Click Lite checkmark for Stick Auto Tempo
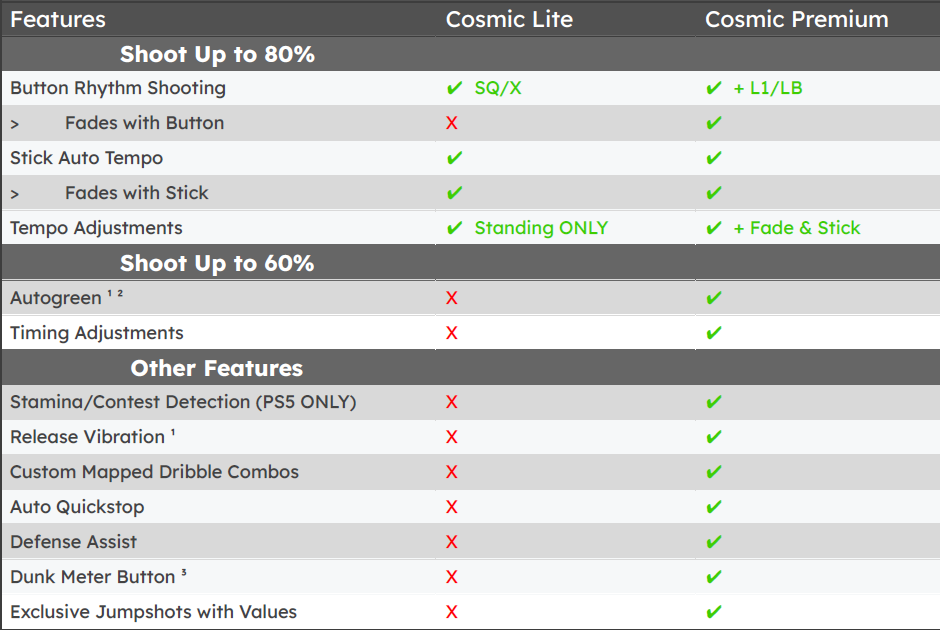Viewport: 940px width, 630px height. point(454,158)
